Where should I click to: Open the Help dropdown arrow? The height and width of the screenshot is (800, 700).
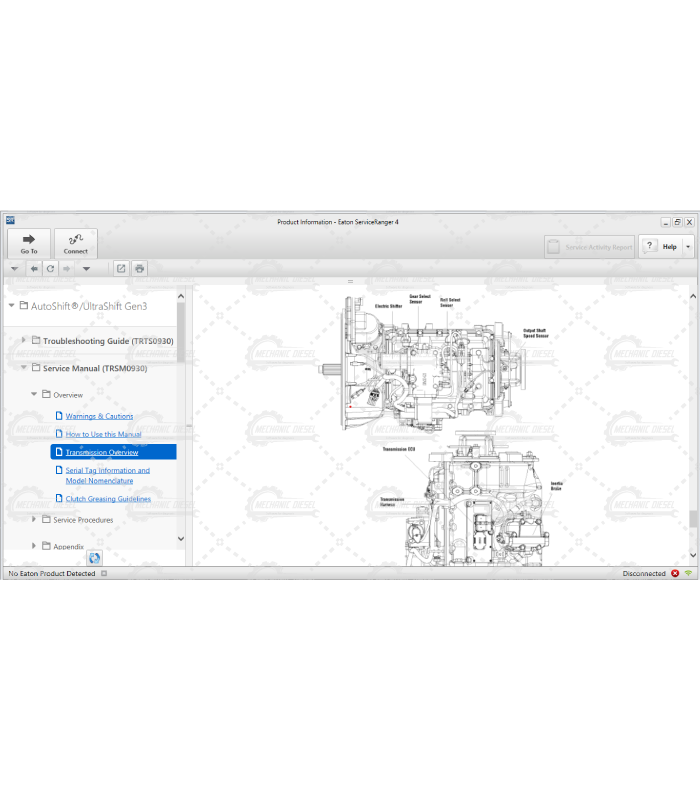pos(687,246)
